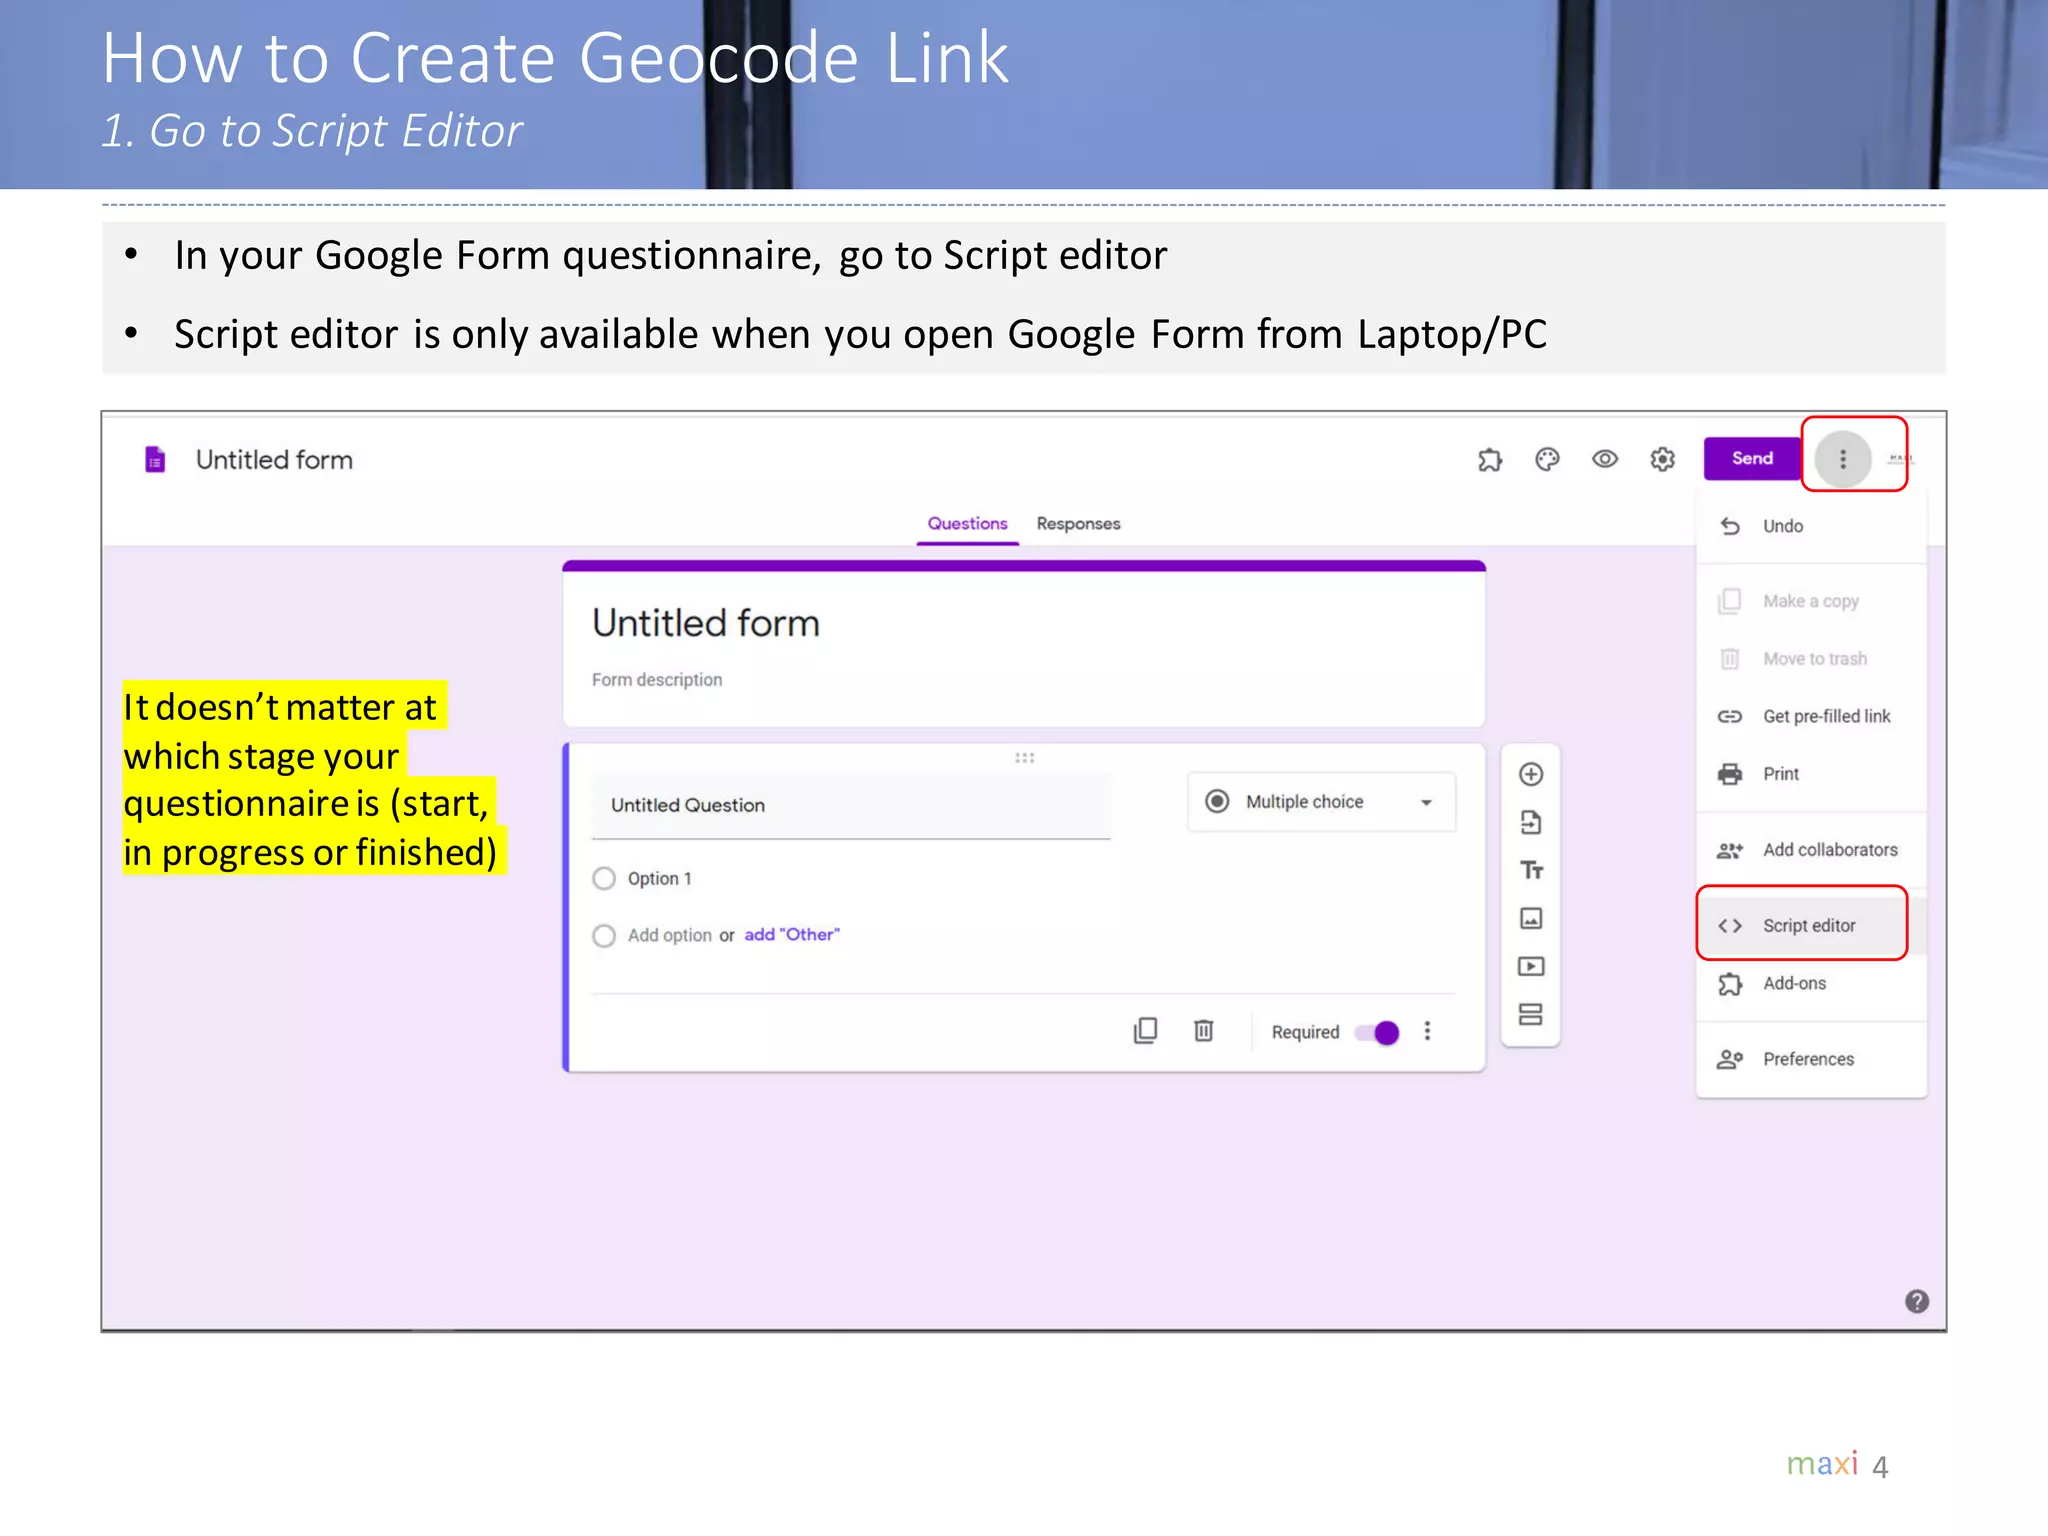This screenshot has height=1536, width=2048.
Task: Switch to the Questions tab
Action: tap(967, 523)
